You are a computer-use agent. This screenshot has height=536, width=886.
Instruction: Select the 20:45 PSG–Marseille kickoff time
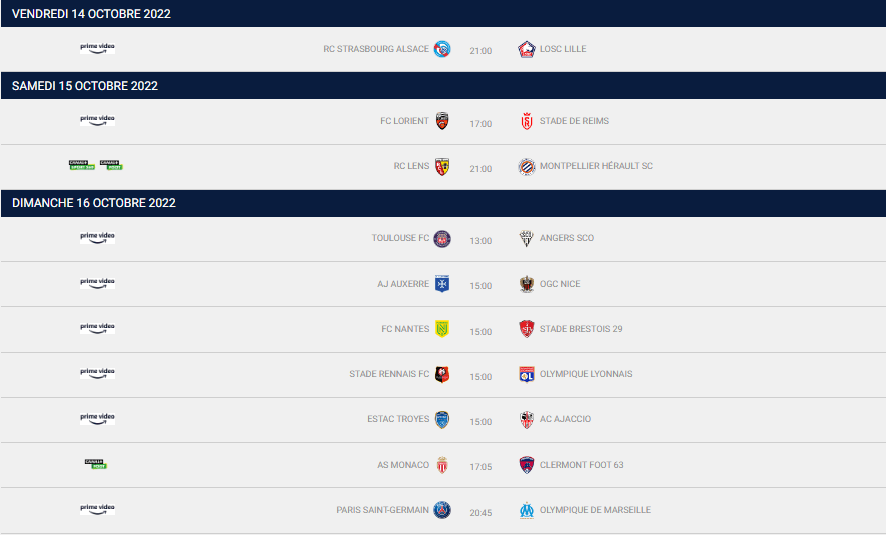480,513
